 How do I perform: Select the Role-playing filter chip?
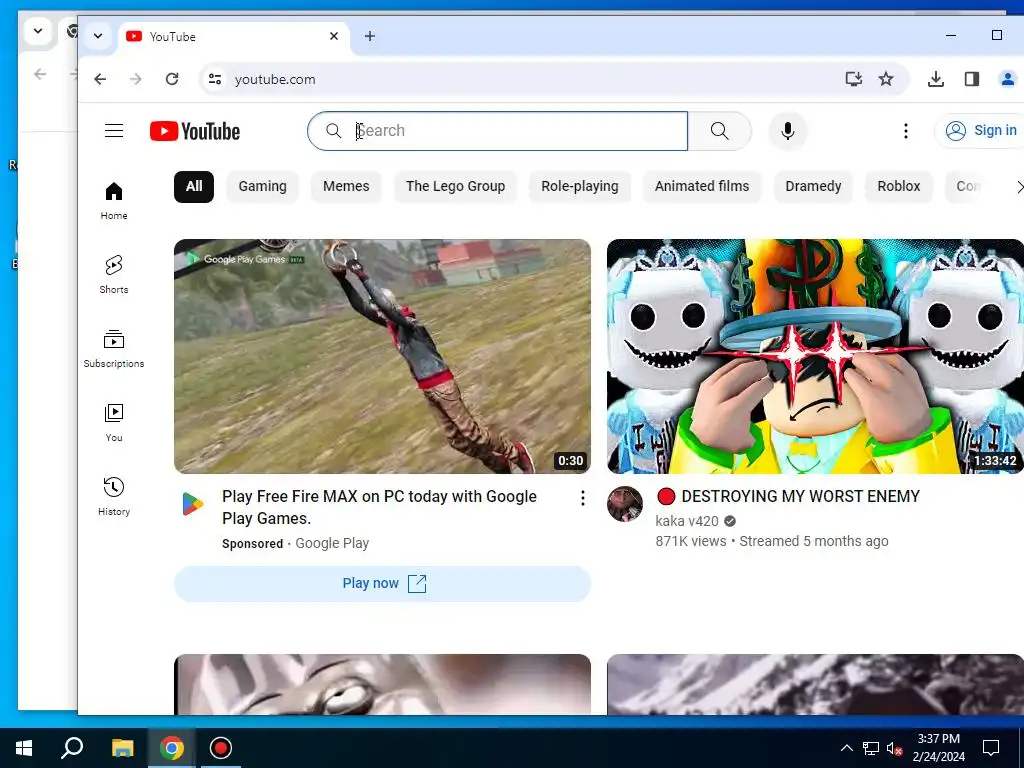(580, 186)
